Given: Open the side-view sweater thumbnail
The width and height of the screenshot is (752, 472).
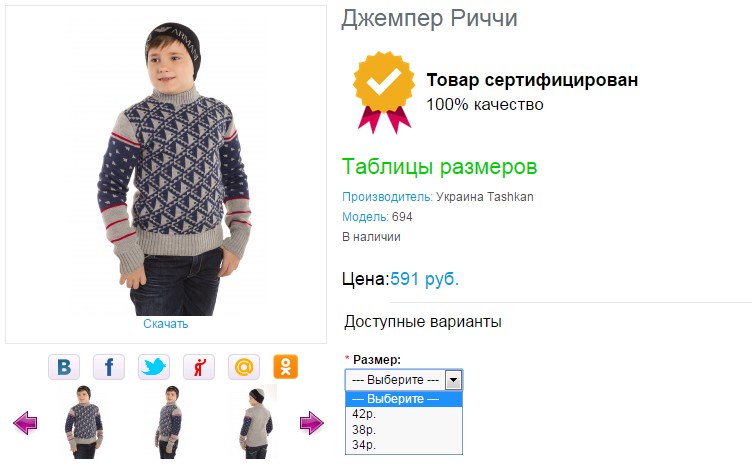Looking at the screenshot, I should (168, 422).
